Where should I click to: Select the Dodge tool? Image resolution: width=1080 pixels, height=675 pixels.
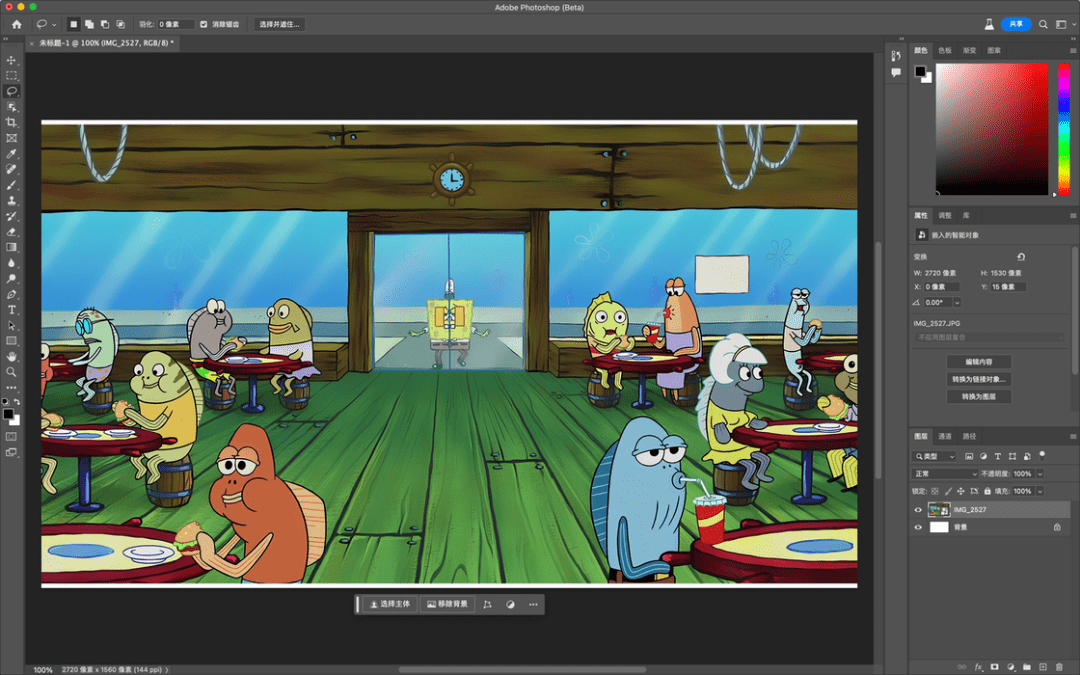[x=12, y=279]
